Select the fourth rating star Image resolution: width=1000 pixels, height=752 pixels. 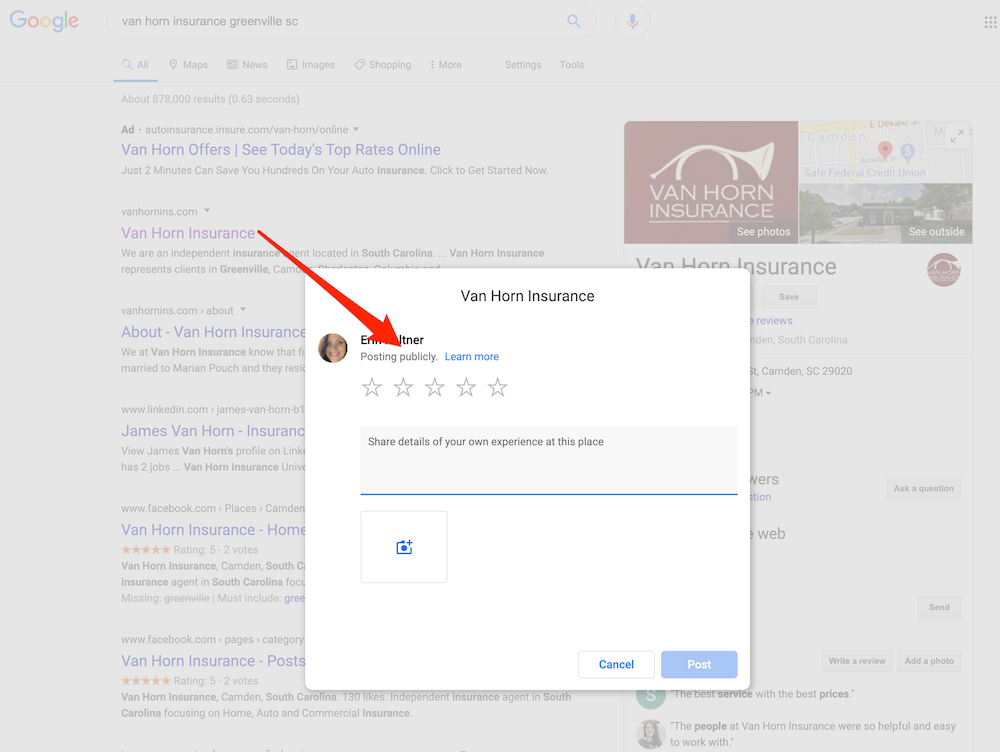pyautogui.click(x=466, y=387)
